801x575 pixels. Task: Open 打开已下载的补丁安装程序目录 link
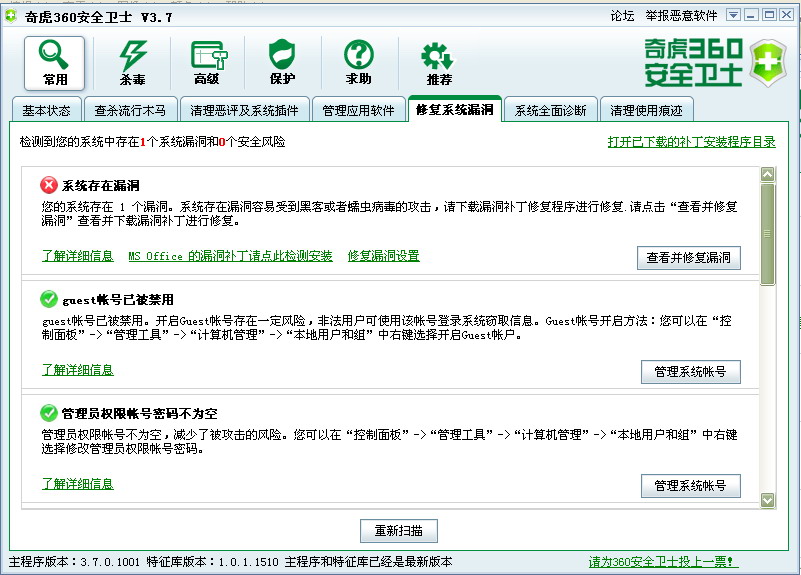[x=692, y=142]
